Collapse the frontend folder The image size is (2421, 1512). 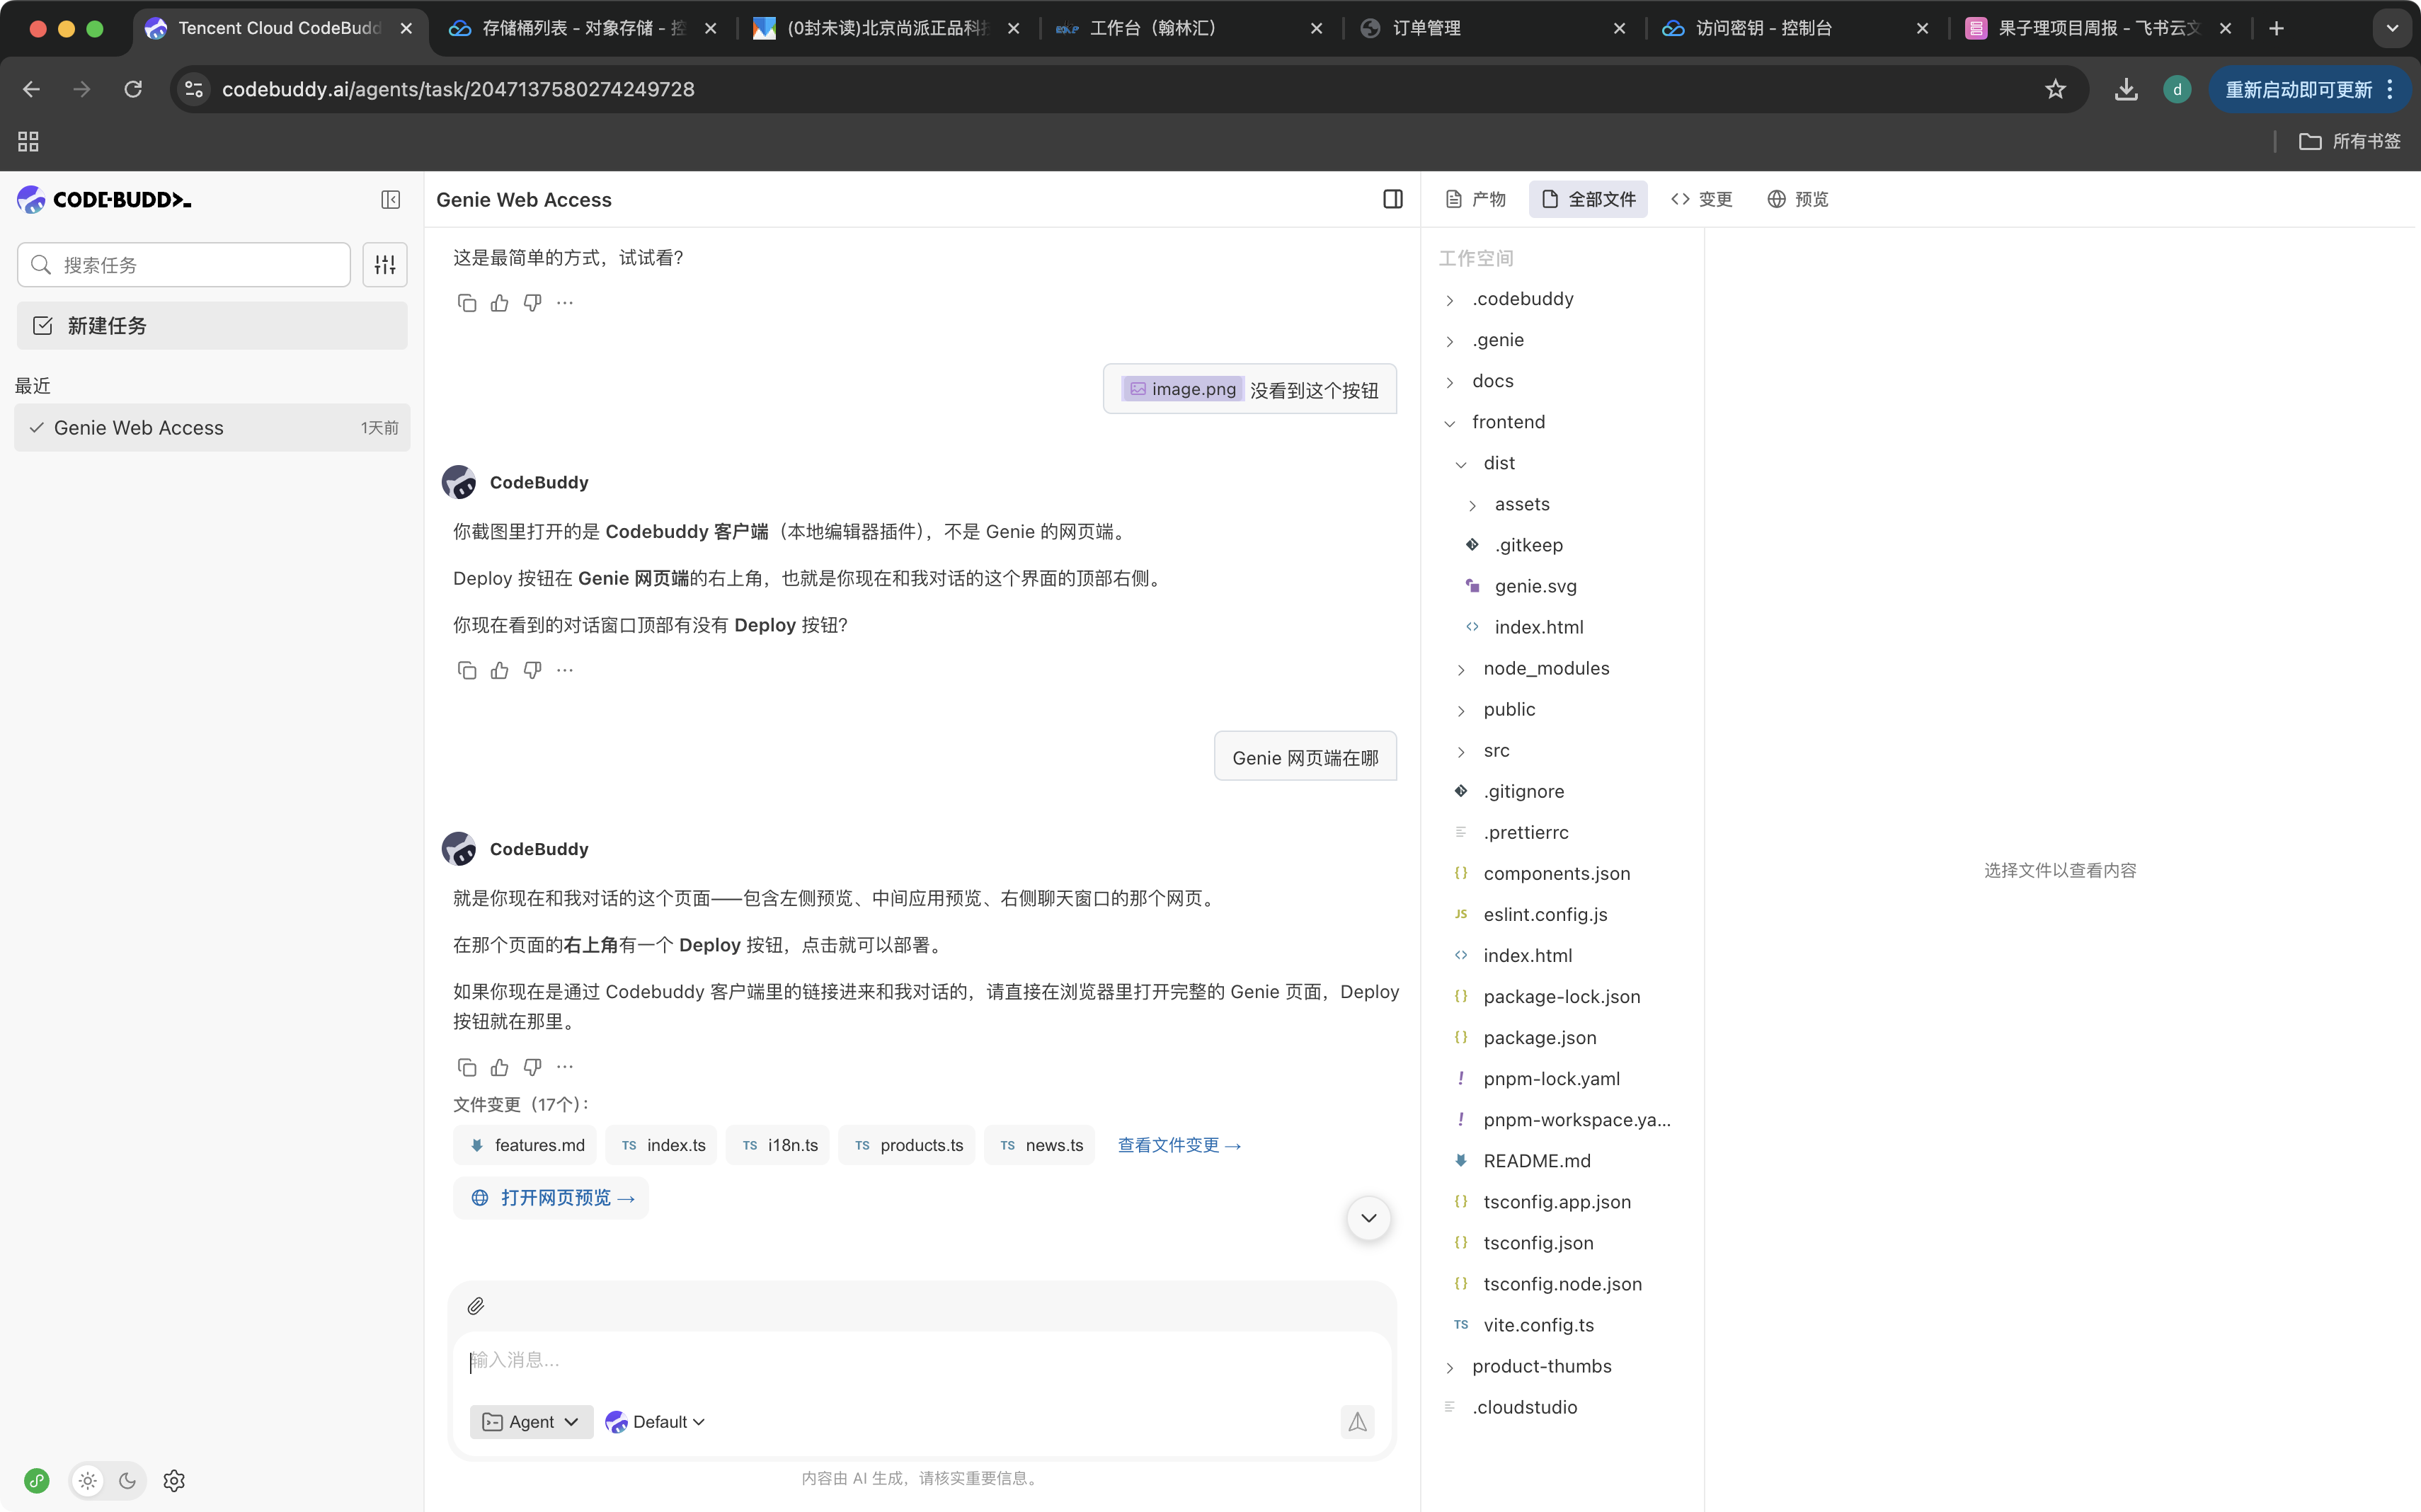1507,422
